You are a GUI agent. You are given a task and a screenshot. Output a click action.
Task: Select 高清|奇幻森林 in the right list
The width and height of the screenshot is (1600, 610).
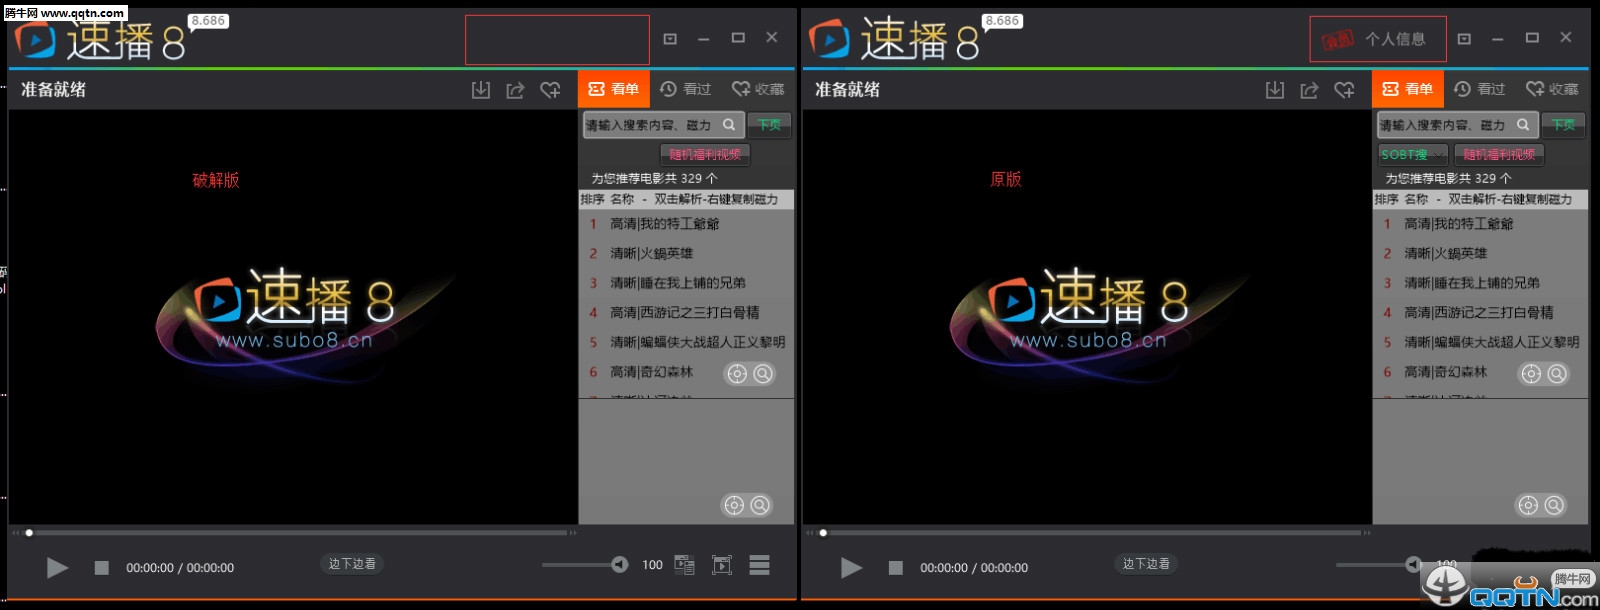[1445, 372]
